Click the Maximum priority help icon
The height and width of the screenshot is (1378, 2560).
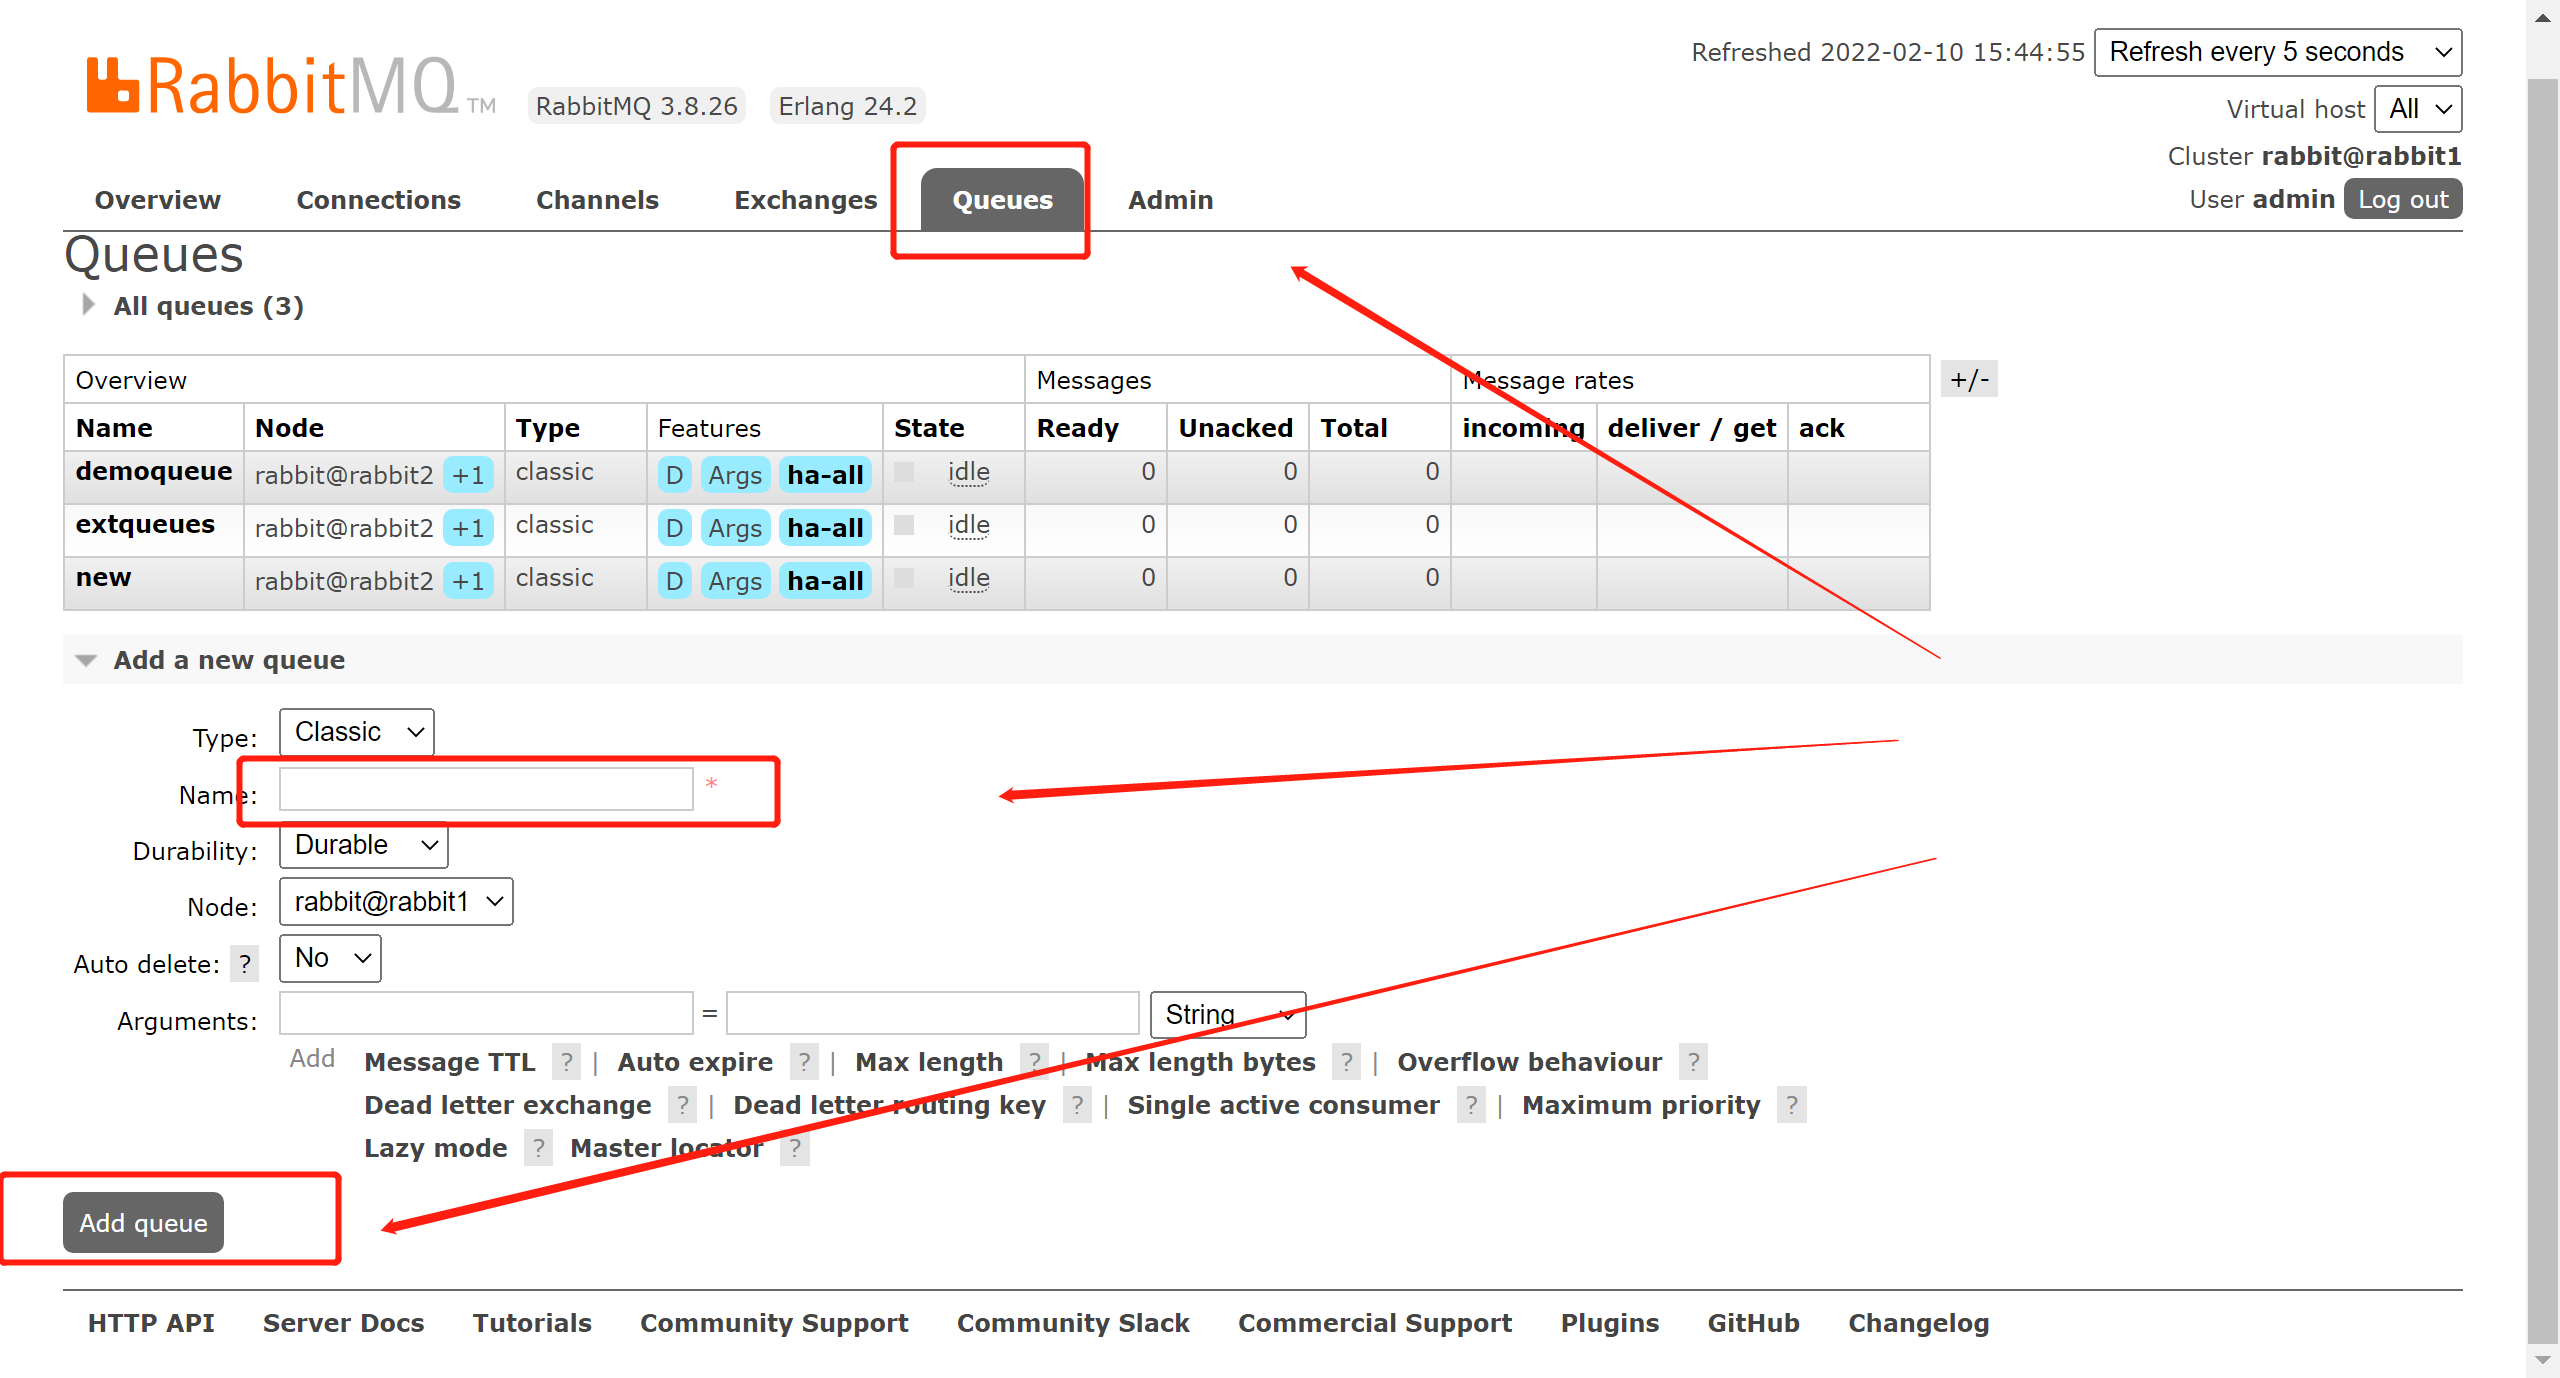(x=1791, y=1105)
